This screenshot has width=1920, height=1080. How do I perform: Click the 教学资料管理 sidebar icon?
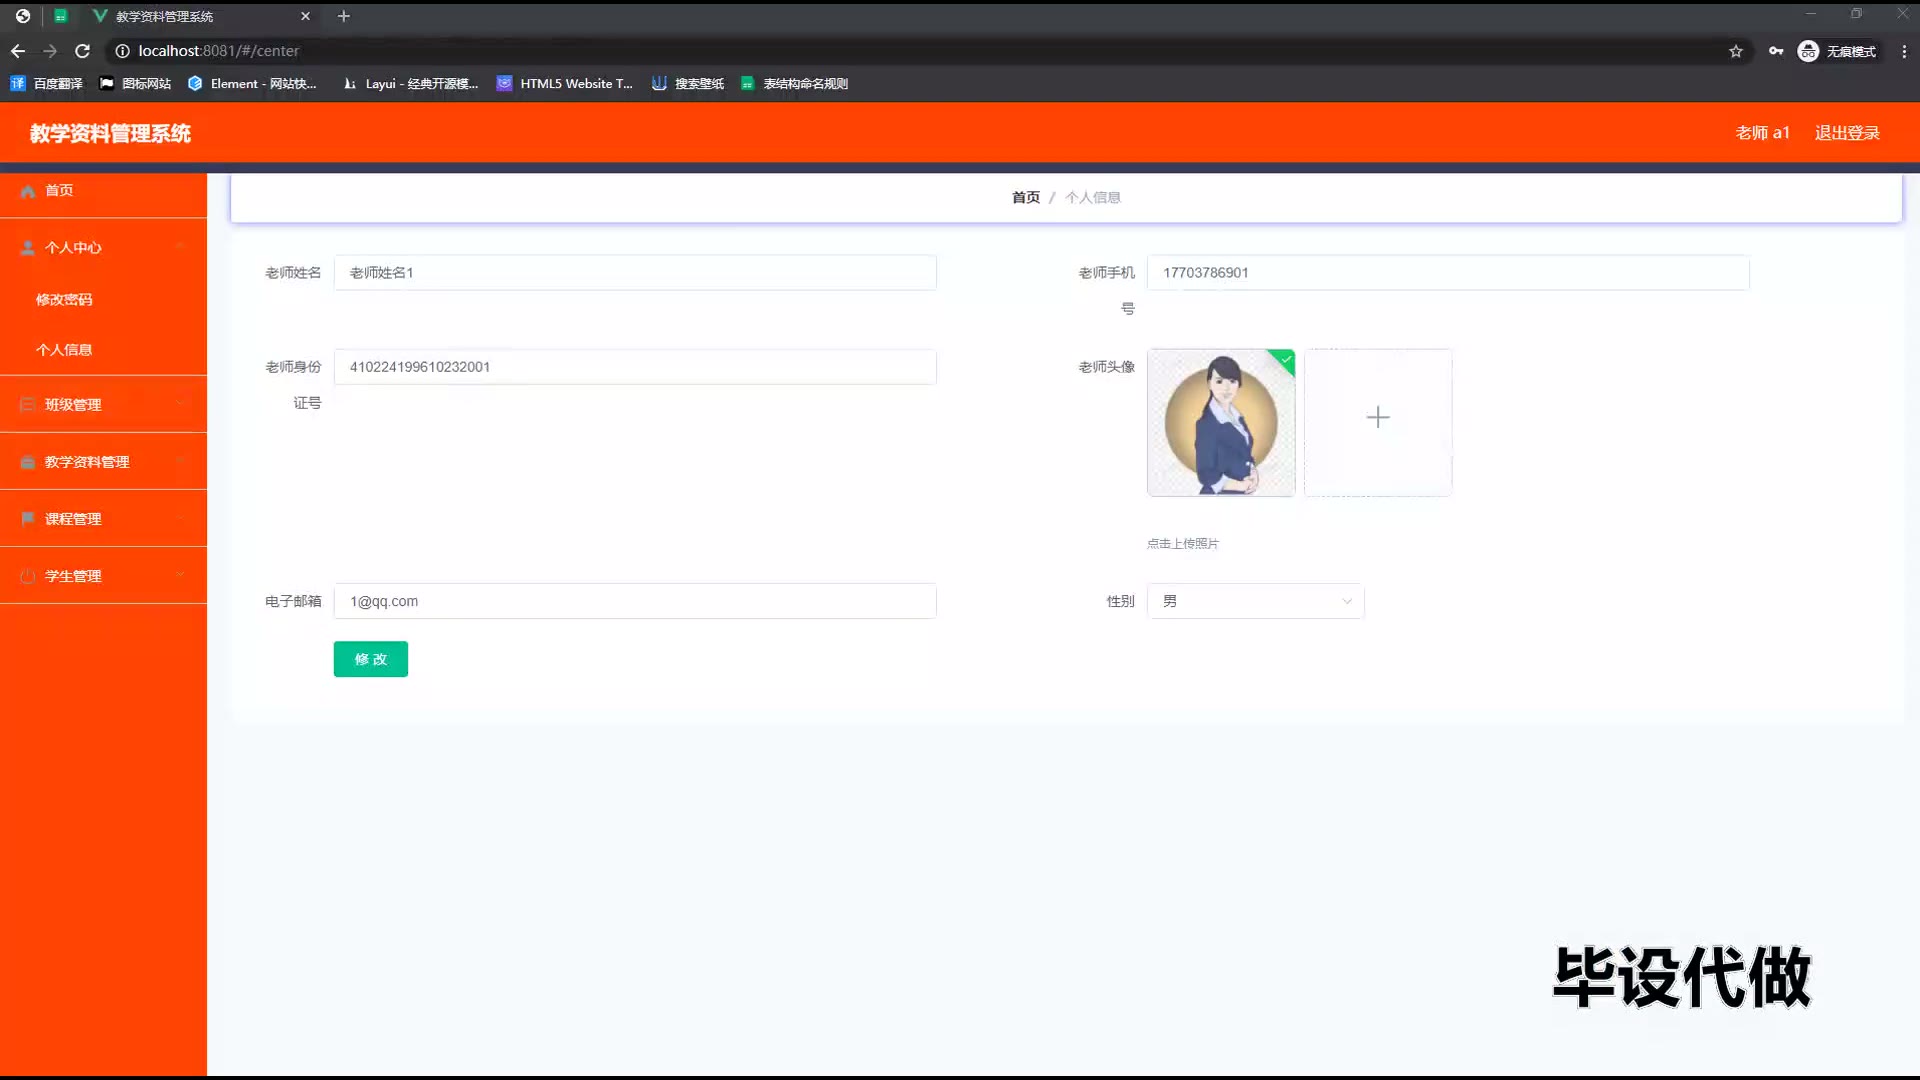28,461
